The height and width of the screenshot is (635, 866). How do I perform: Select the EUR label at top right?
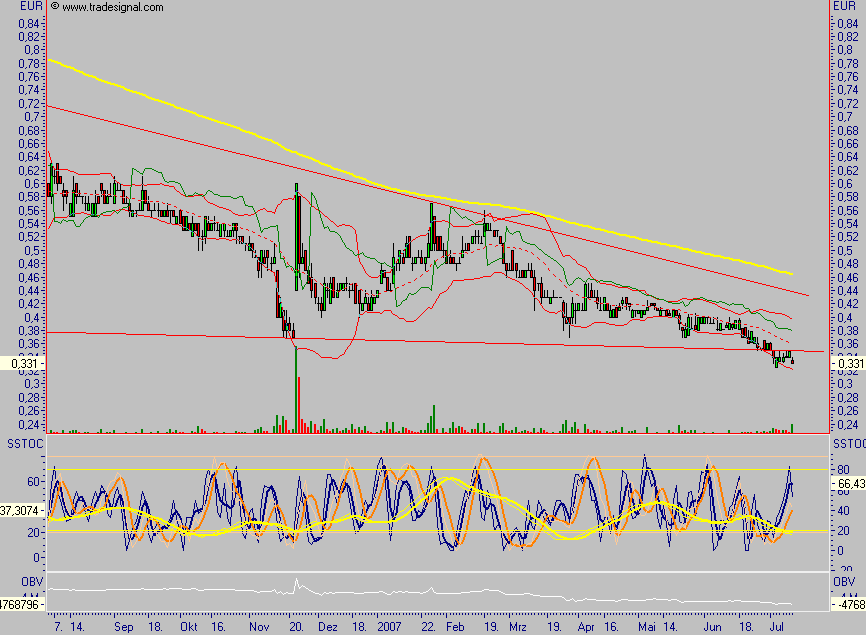pyautogui.click(x=842, y=7)
